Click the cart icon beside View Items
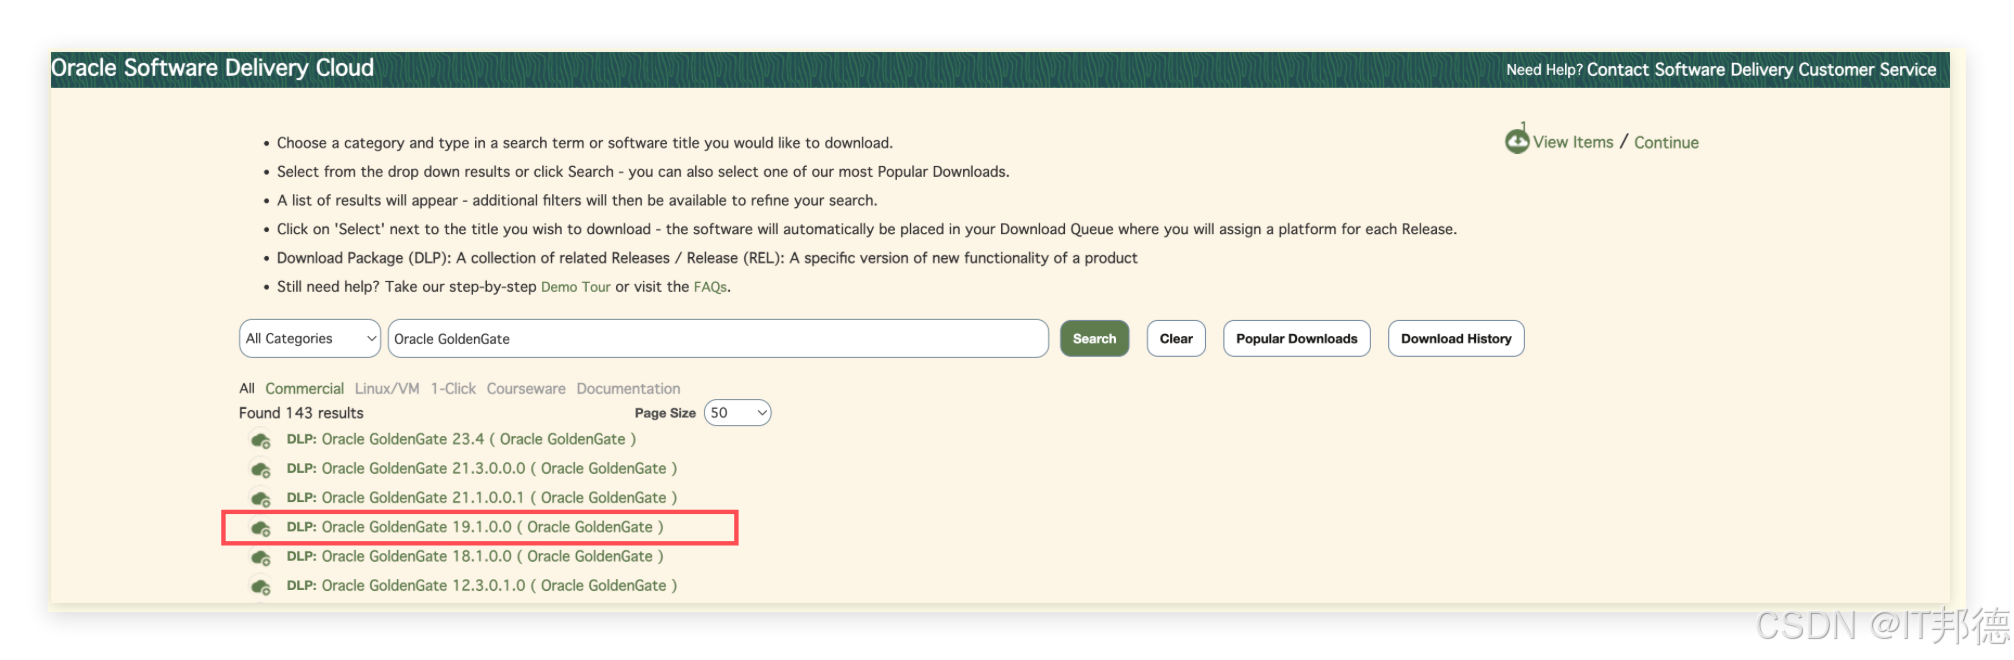This screenshot has height=660, width=2014. [1517, 141]
